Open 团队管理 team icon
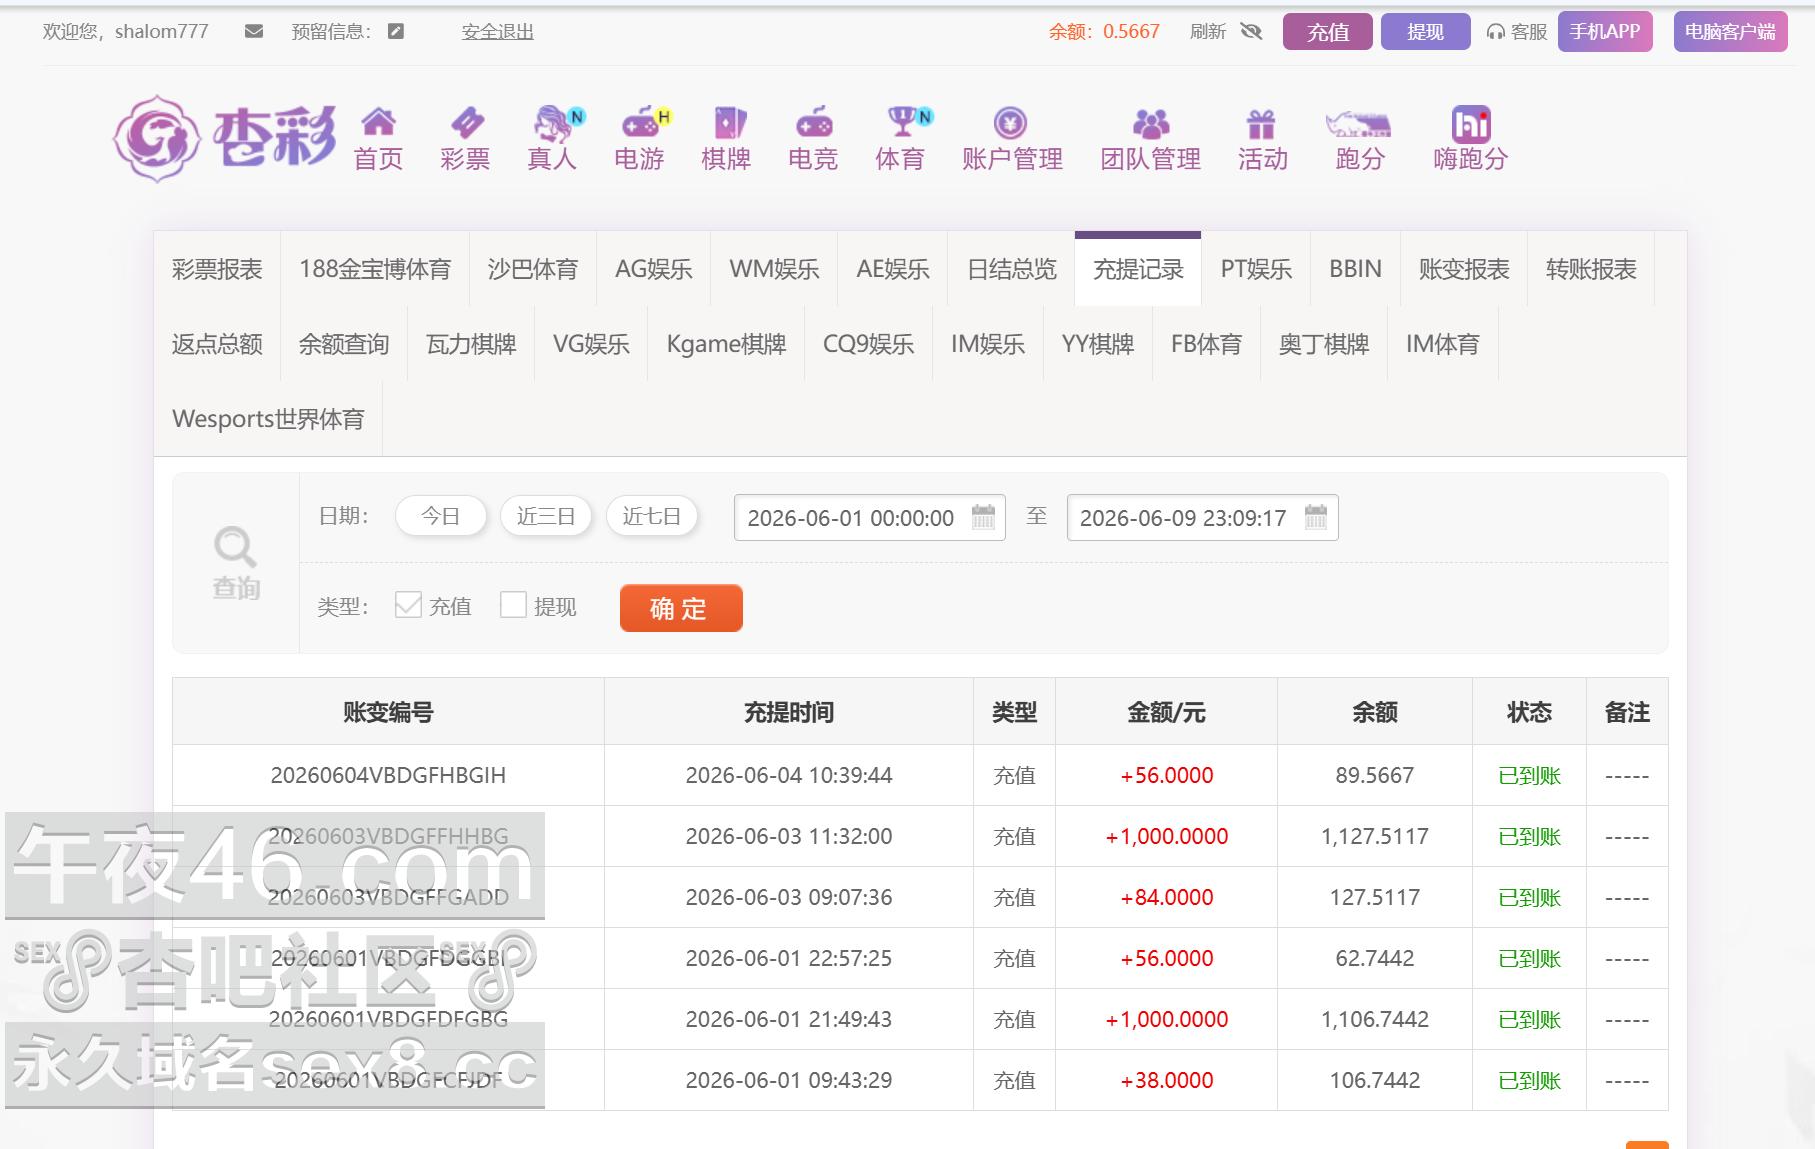Image resolution: width=1815 pixels, height=1149 pixels. click(1151, 124)
